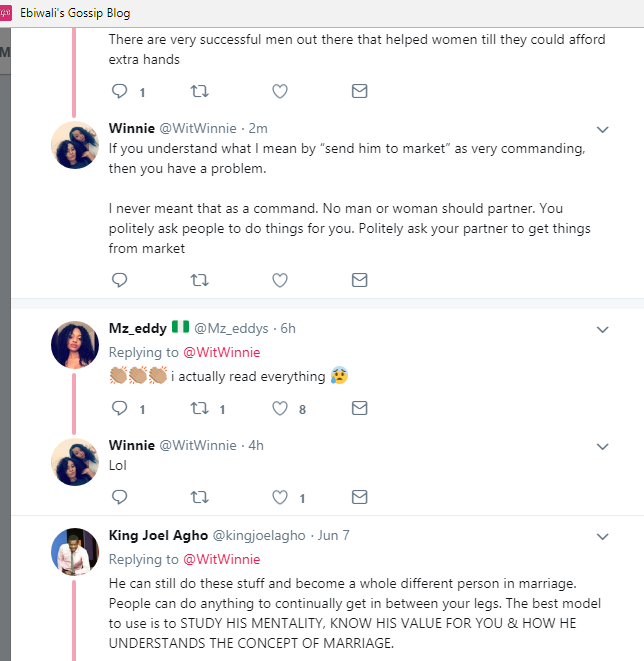
Task: Expand options chevron on Mz_eddy's tweet
Action: [603, 329]
